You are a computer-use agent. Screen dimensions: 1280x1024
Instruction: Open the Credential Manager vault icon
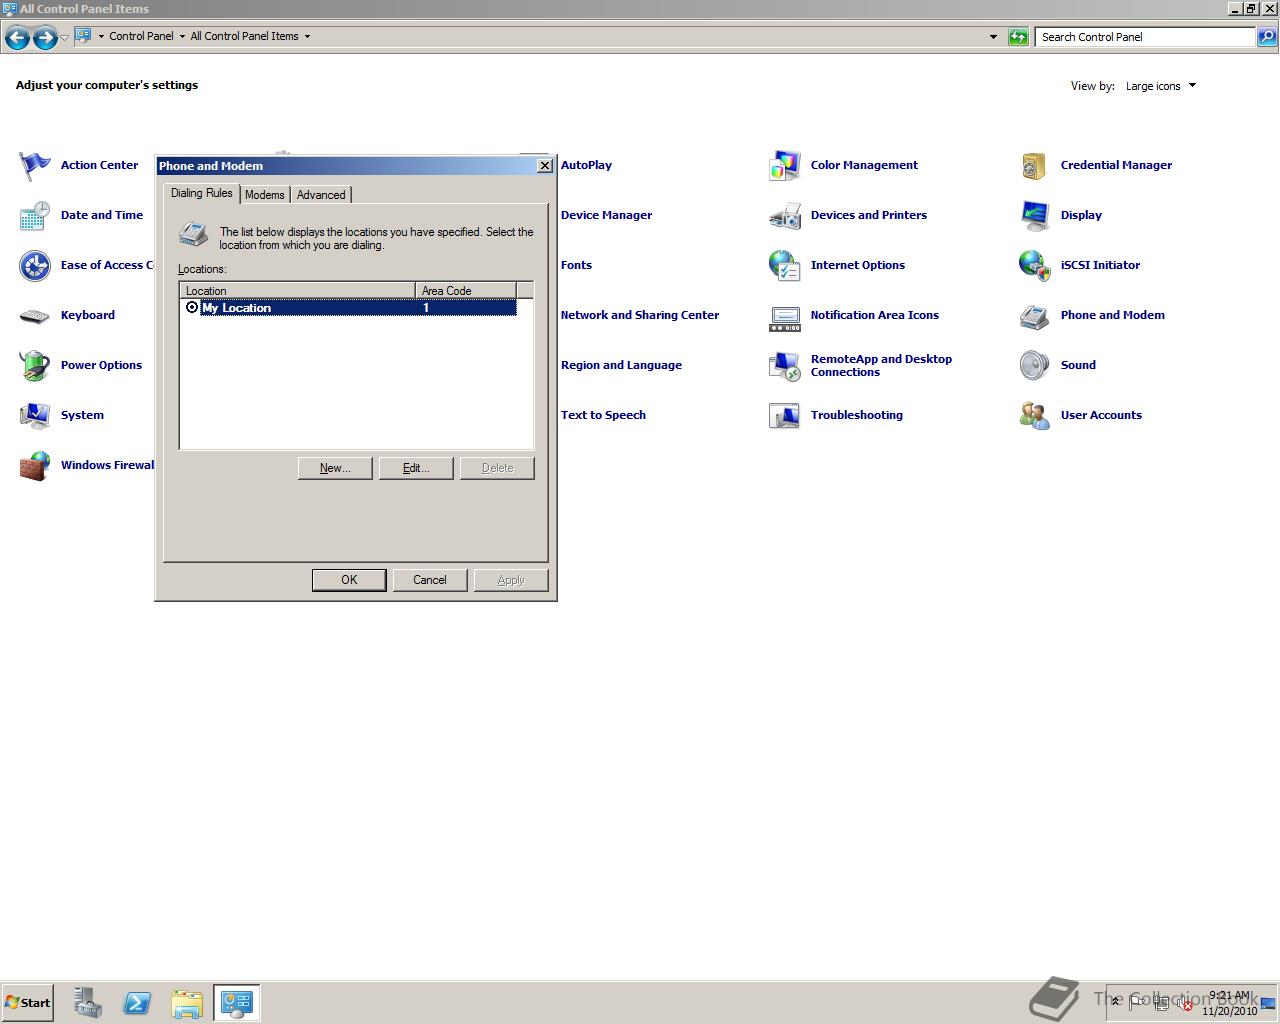(1035, 166)
